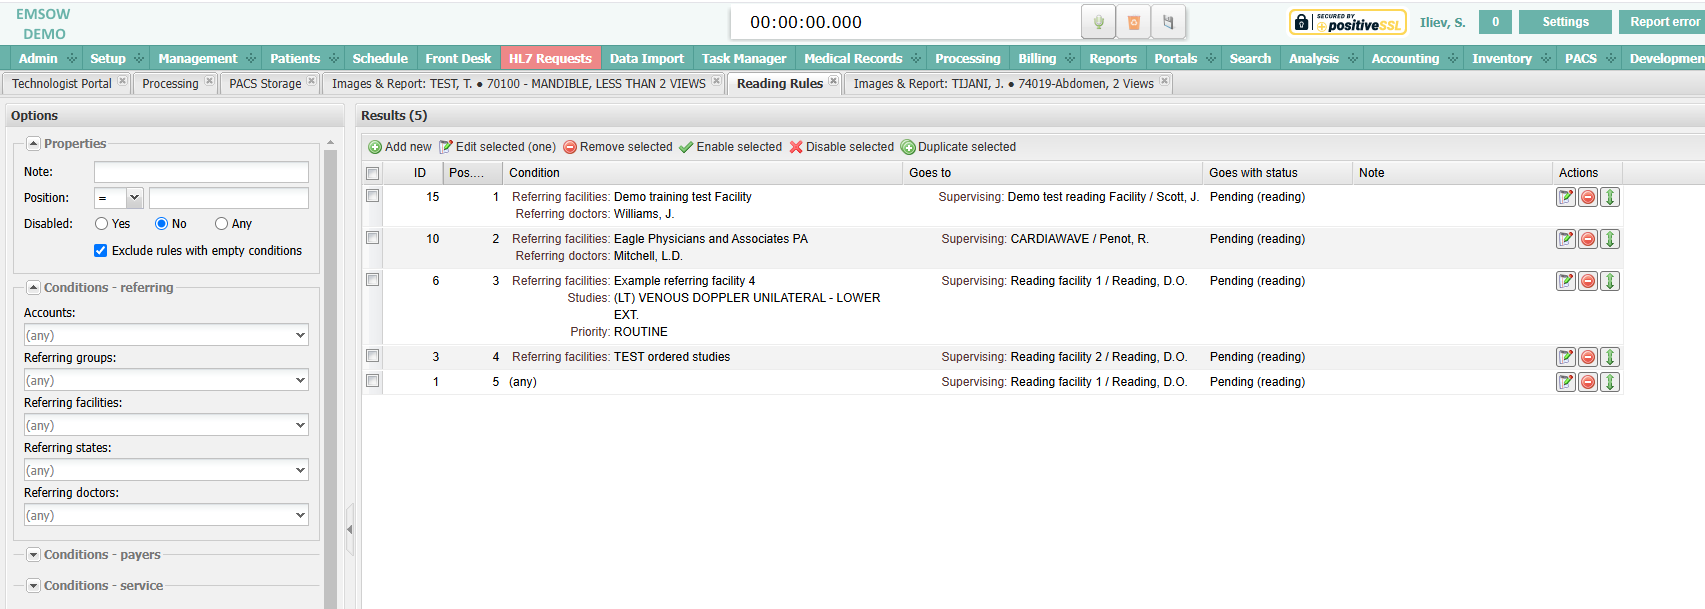Select the Yes radio for Disabled
Image resolution: width=1705 pixels, height=609 pixels.
pyautogui.click(x=102, y=224)
